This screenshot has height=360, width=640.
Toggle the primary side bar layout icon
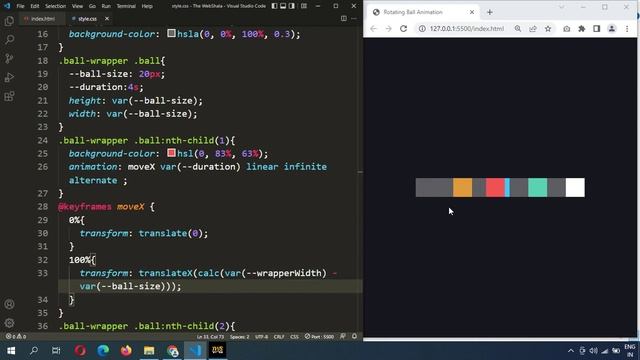pyautogui.click(x=274, y=6)
